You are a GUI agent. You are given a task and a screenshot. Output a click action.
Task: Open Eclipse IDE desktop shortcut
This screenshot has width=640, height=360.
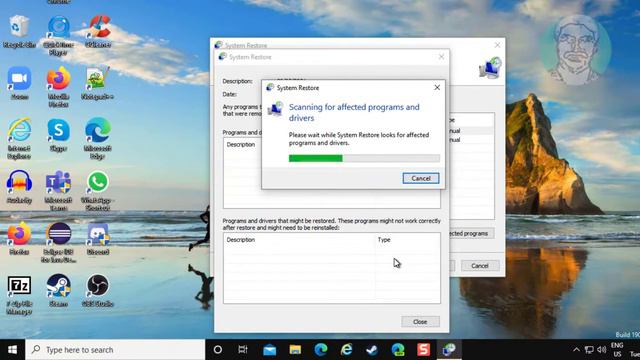[x=58, y=242]
